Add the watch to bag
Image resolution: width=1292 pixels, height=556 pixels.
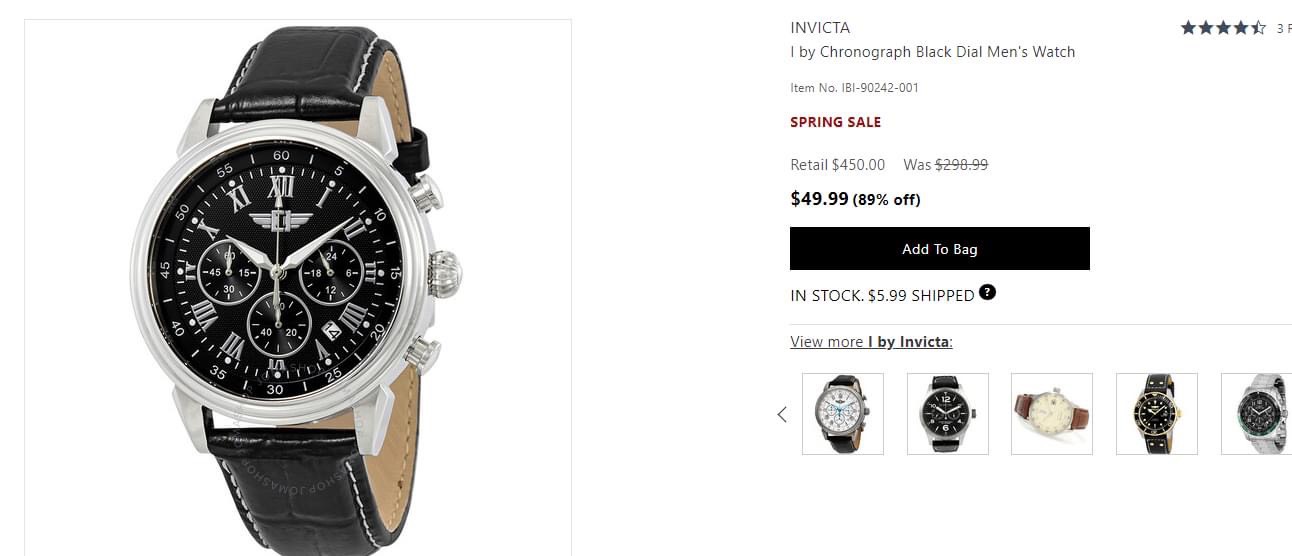pos(939,249)
